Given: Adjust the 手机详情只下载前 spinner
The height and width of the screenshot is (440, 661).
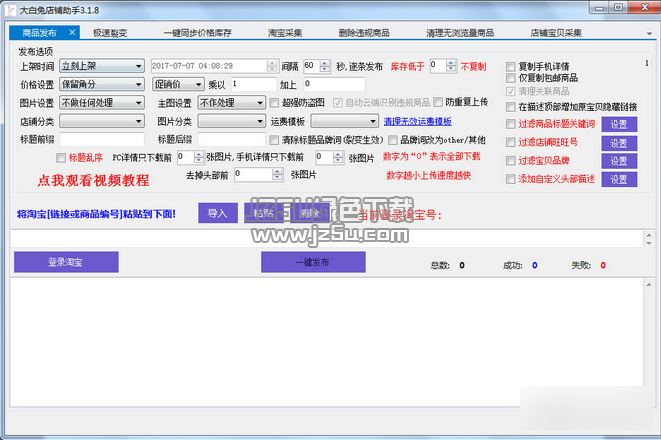Looking at the screenshot, I should coord(338,157).
